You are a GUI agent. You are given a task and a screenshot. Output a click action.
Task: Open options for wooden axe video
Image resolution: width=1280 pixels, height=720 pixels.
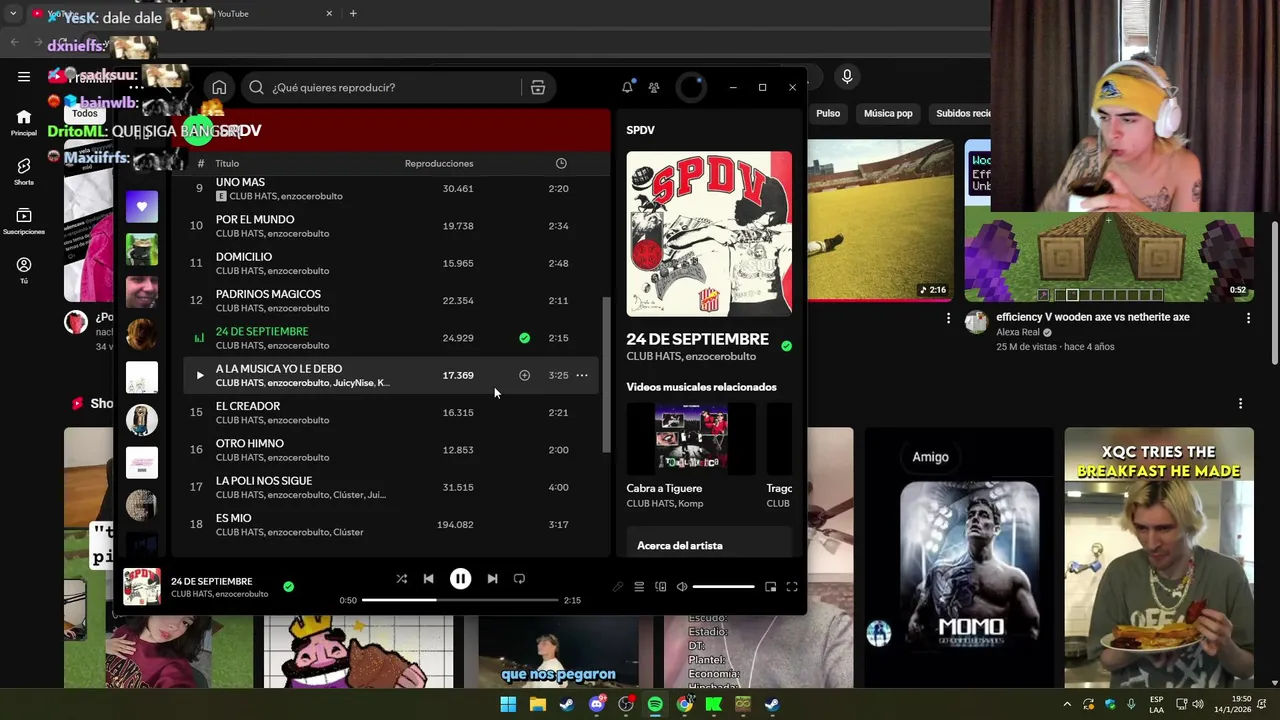pos(1248,318)
